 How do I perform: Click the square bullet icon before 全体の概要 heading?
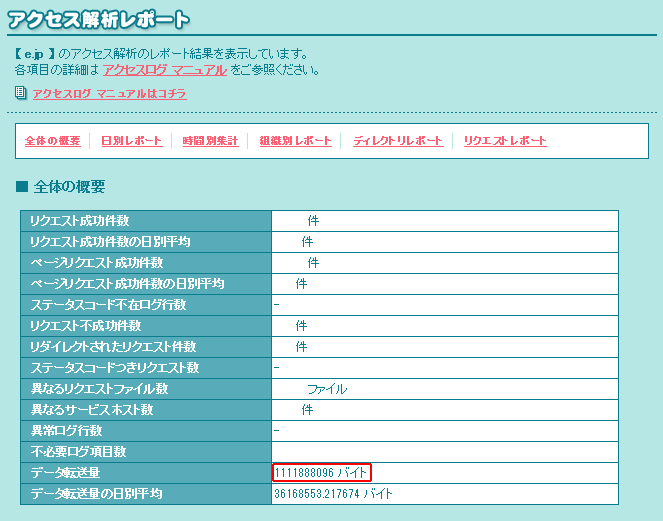[x=21, y=187]
